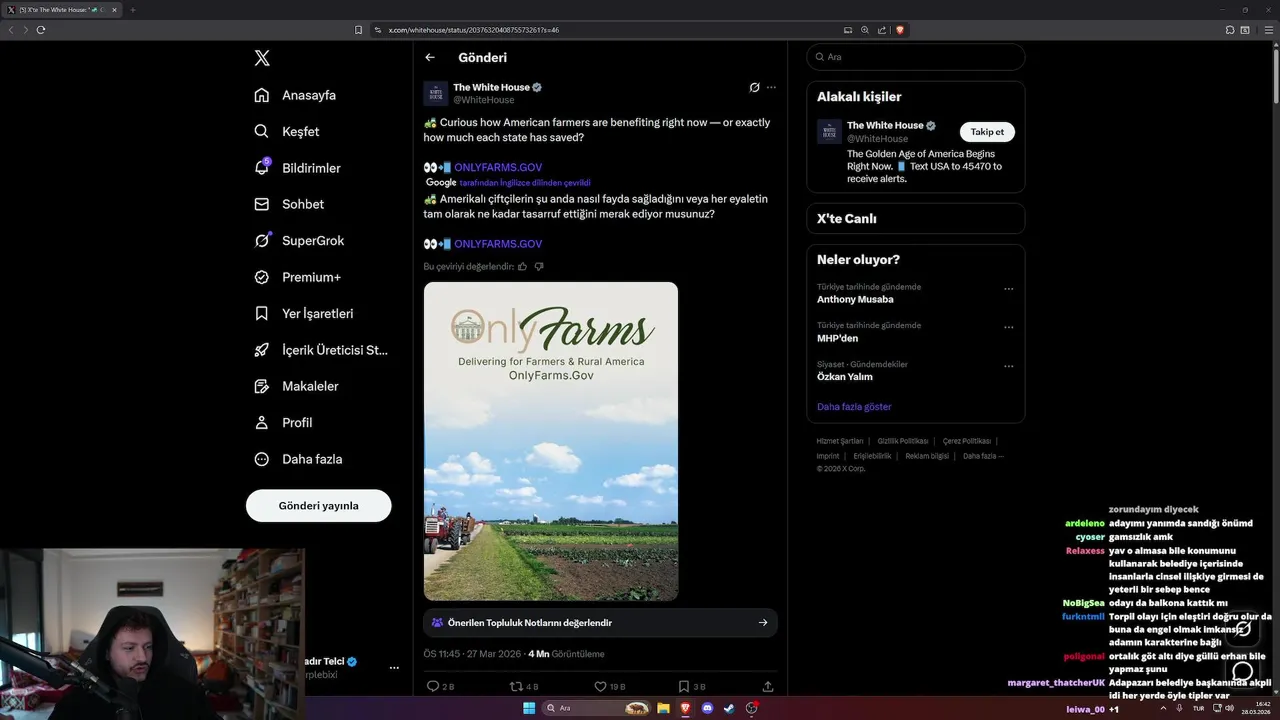
Task: Click the repost icon
Action: 516,687
